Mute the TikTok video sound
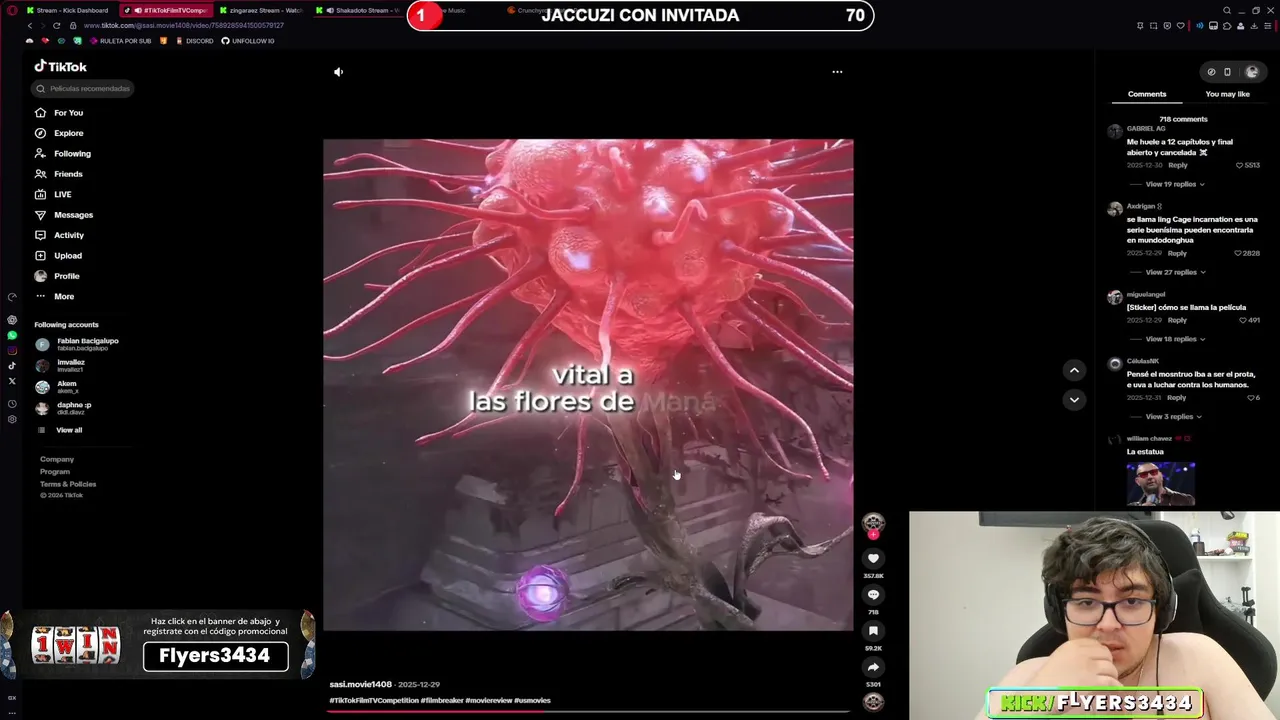The height and width of the screenshot is (720, 1280). point(338,72)
